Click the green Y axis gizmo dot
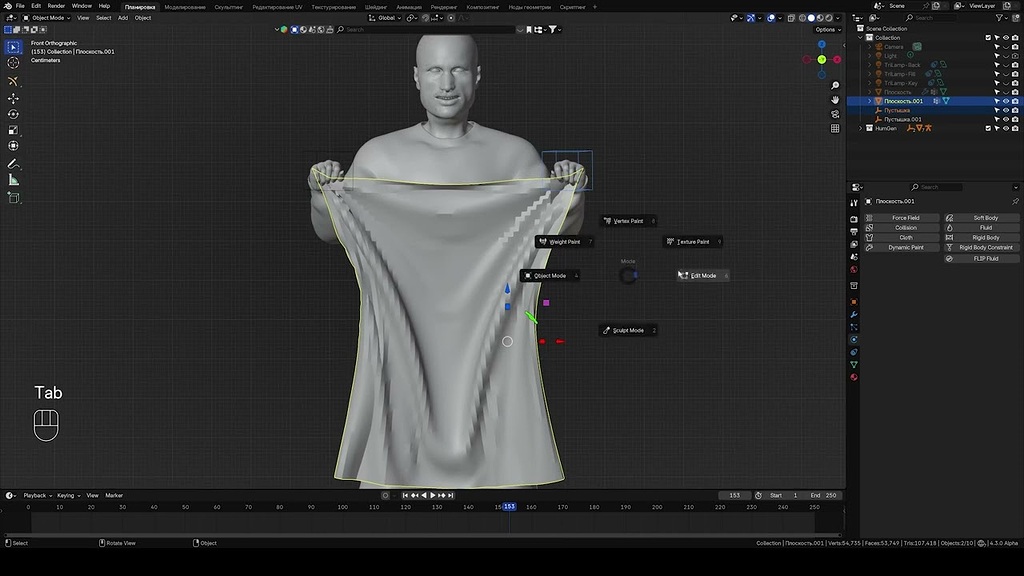1024x576 pixels. click(822, 59)
